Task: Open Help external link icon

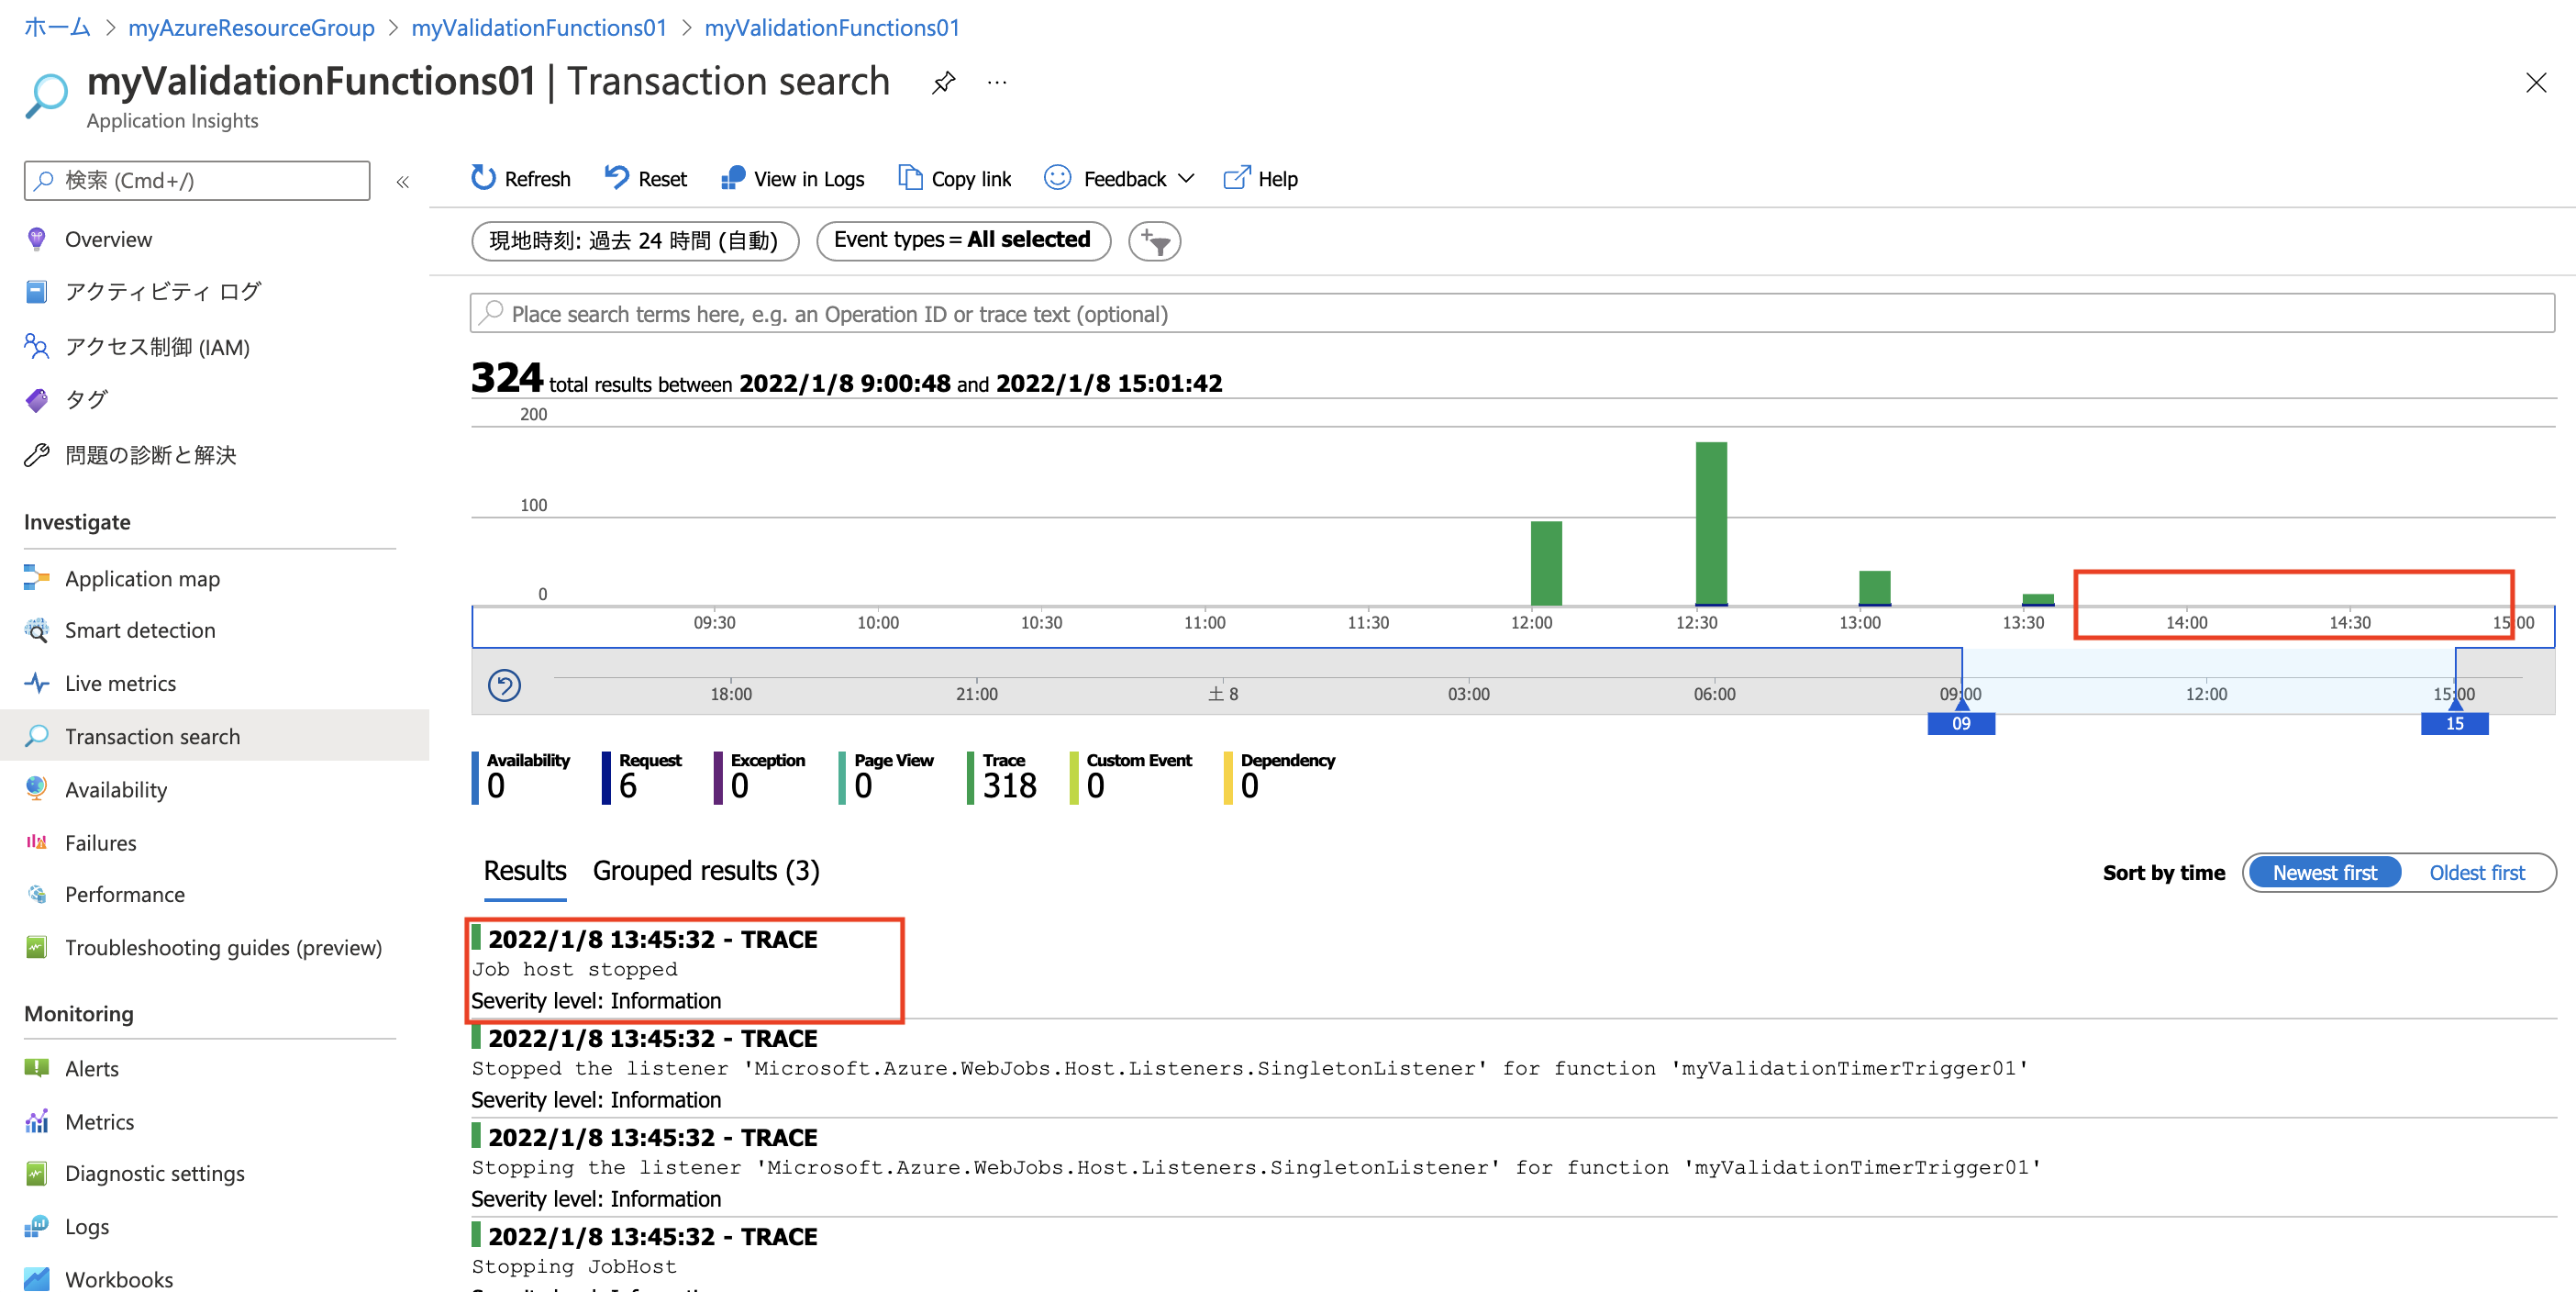Action: click(1236, 178)
